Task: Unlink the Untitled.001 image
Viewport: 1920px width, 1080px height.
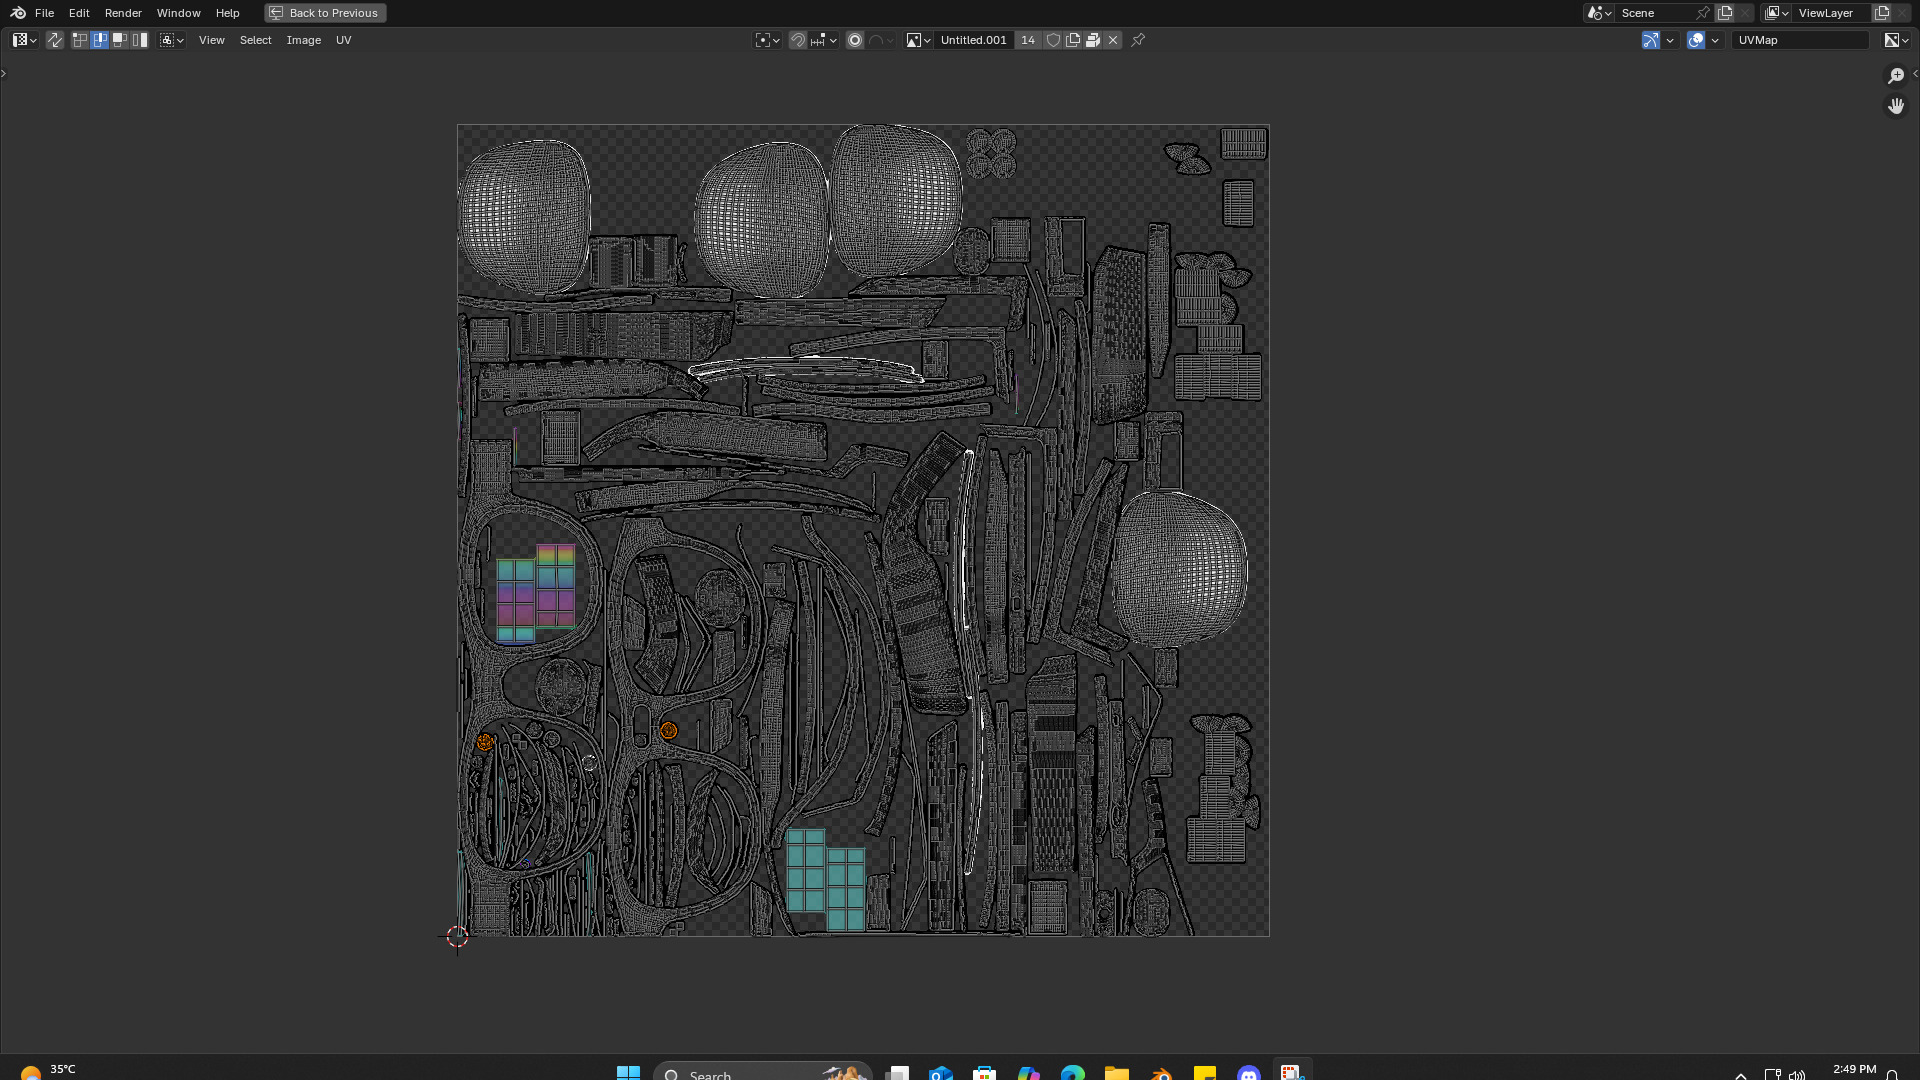Action: coord(1113,40)
